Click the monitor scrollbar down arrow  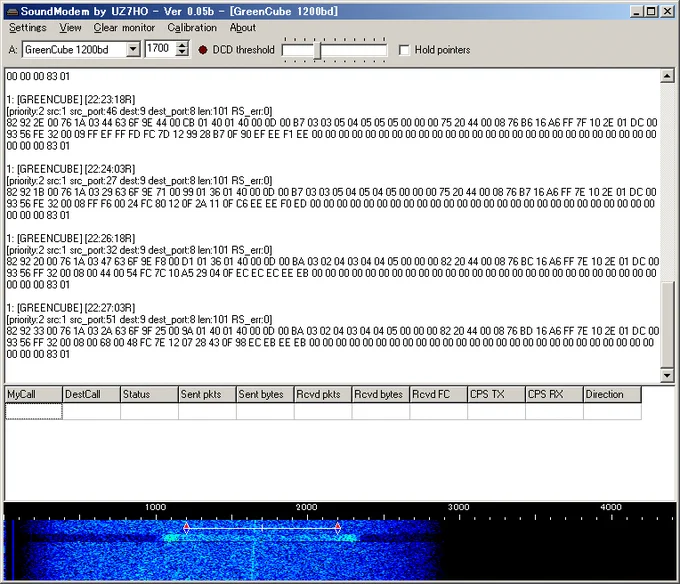point(667,375)
